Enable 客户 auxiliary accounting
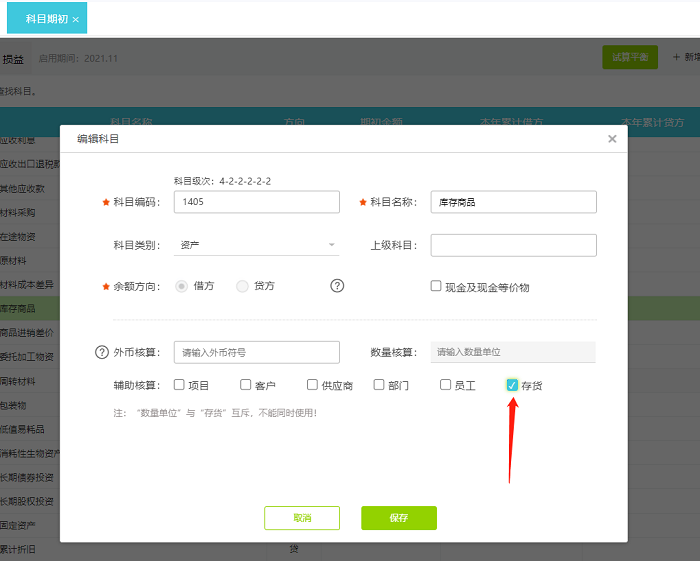 pos(246,384)
